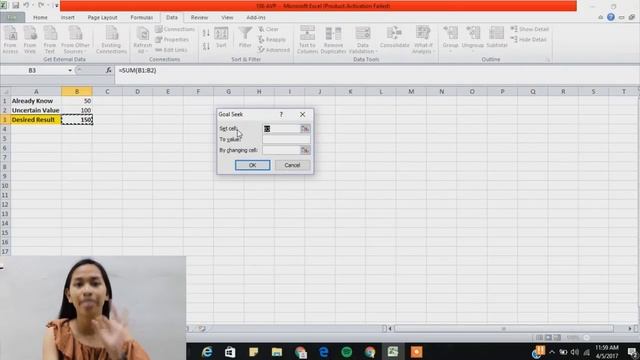Open workbook Connections

point(175,29)
